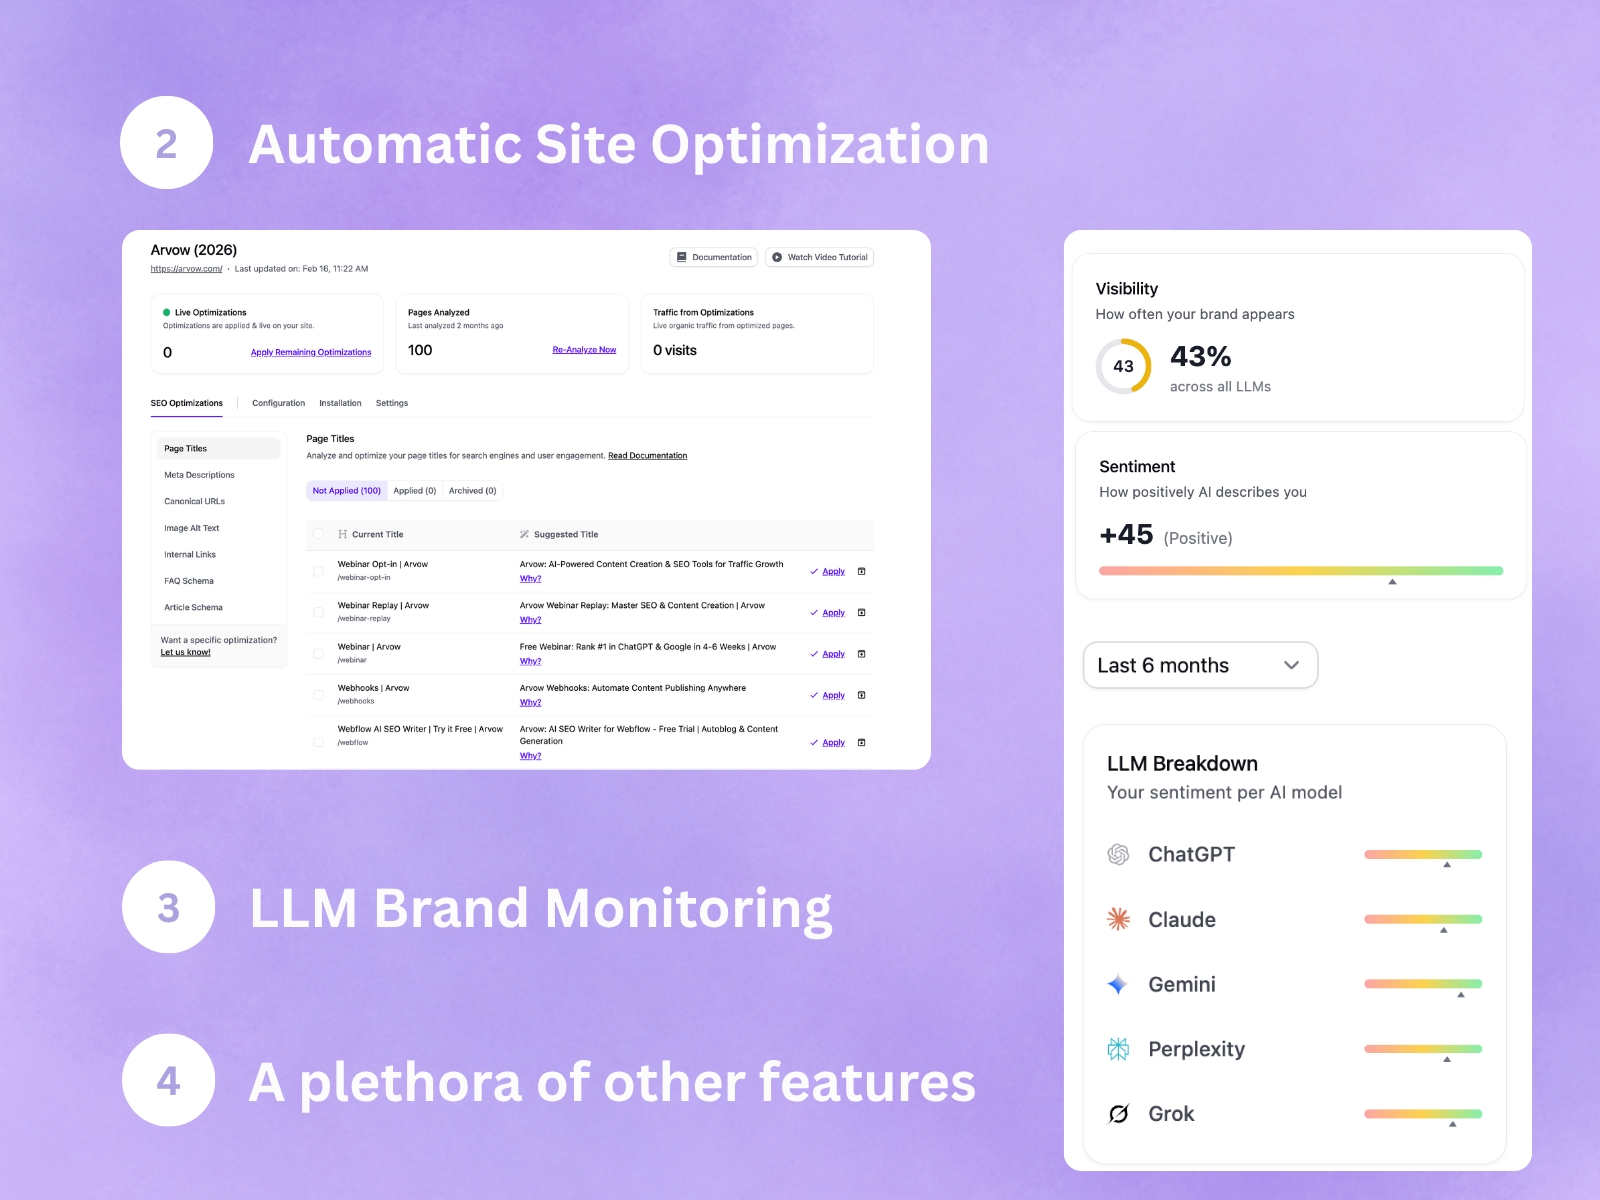Select Meta Descriptions in the optimization sidebar

coord(197,474)
